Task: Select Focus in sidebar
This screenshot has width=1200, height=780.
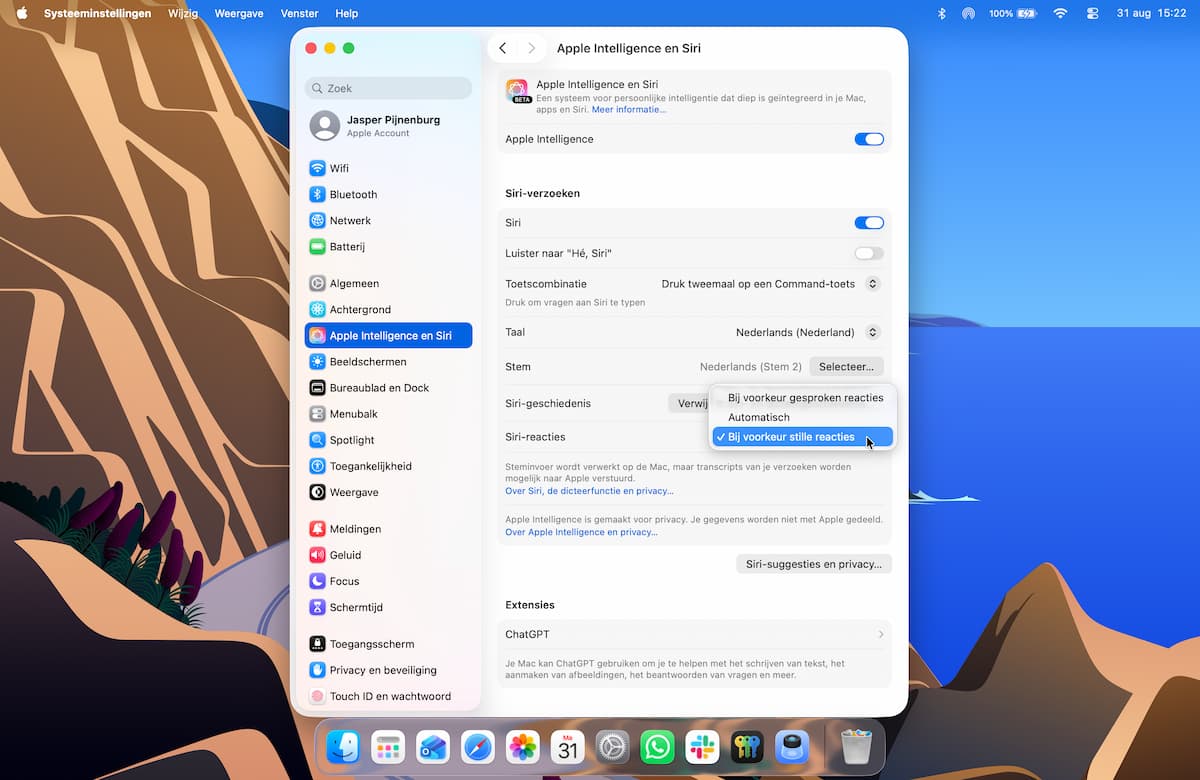Action: pos(388,580)
